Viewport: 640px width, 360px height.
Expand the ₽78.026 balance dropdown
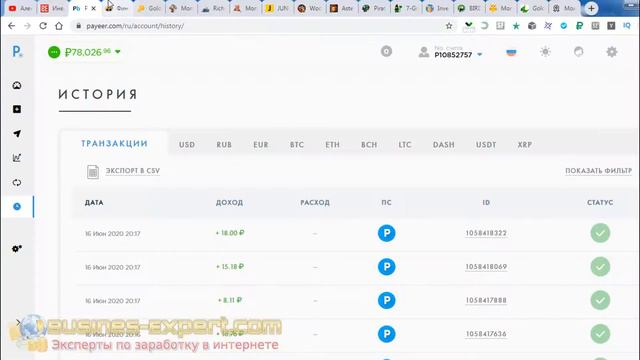coord(118,52)
